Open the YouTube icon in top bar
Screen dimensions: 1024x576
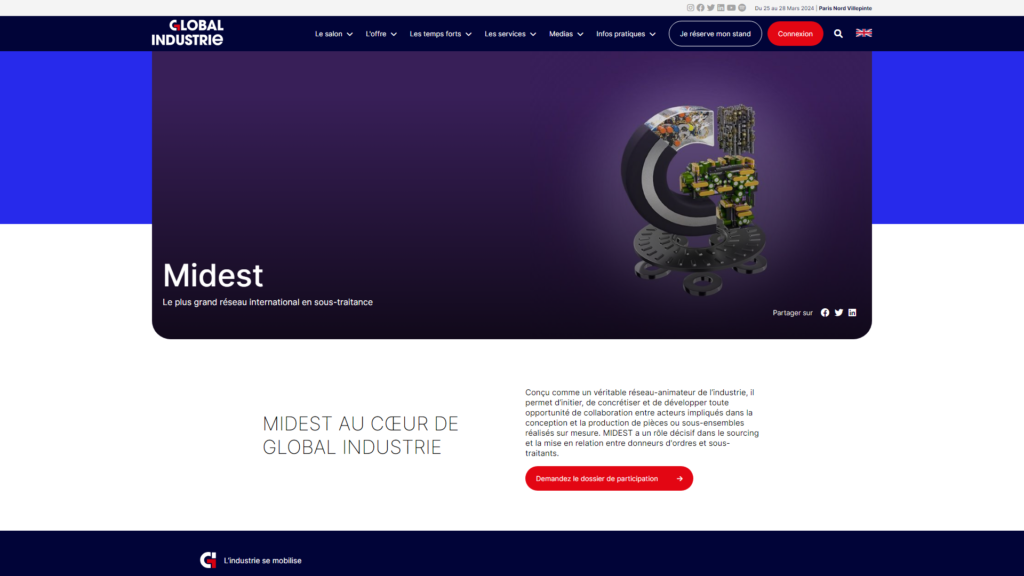pos(731,8)
